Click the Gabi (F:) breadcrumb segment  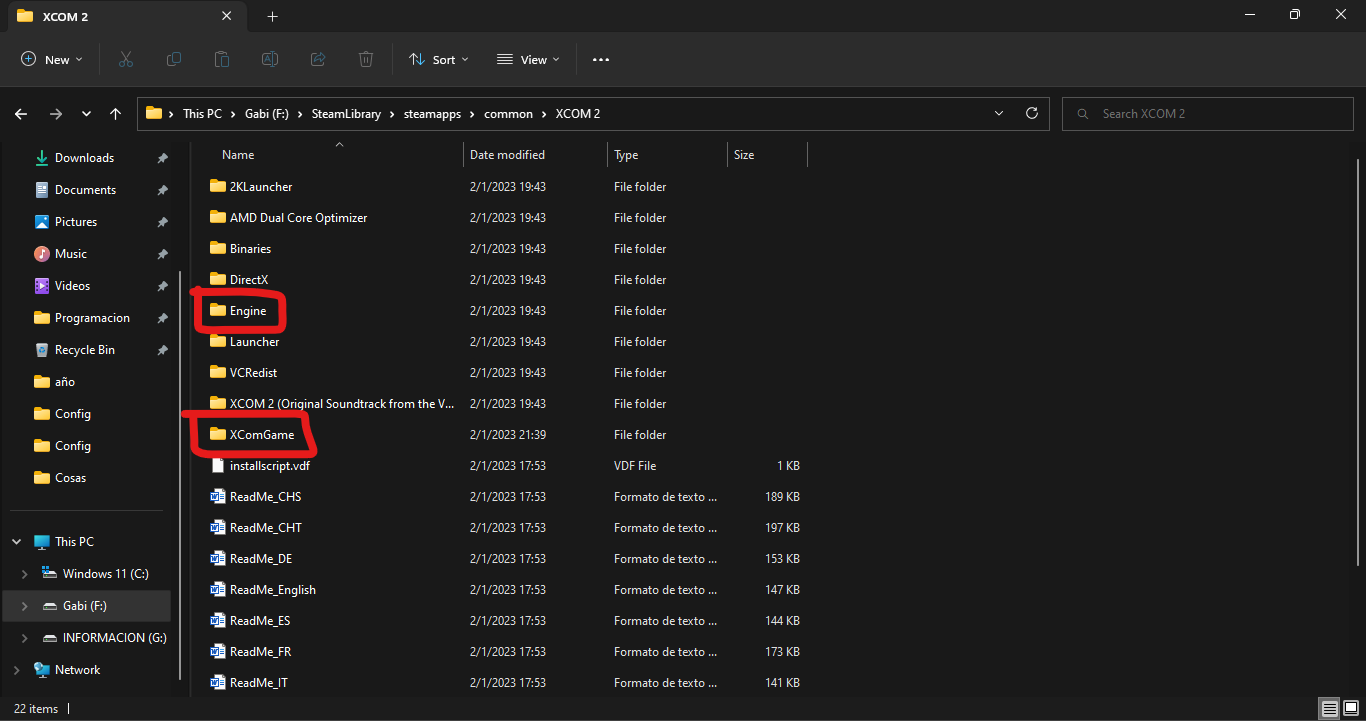pos(267,114)
